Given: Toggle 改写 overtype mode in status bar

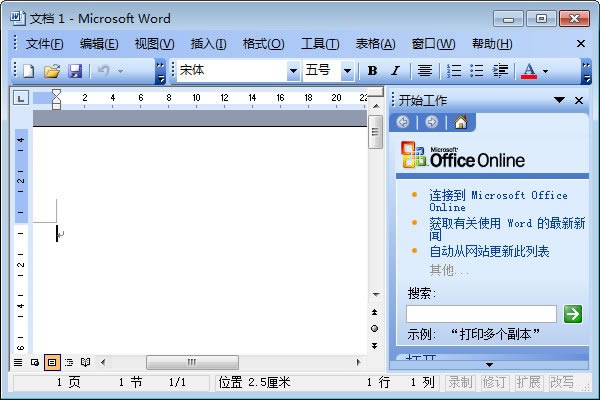Looking at the screenshot, I should pos(562,382).
